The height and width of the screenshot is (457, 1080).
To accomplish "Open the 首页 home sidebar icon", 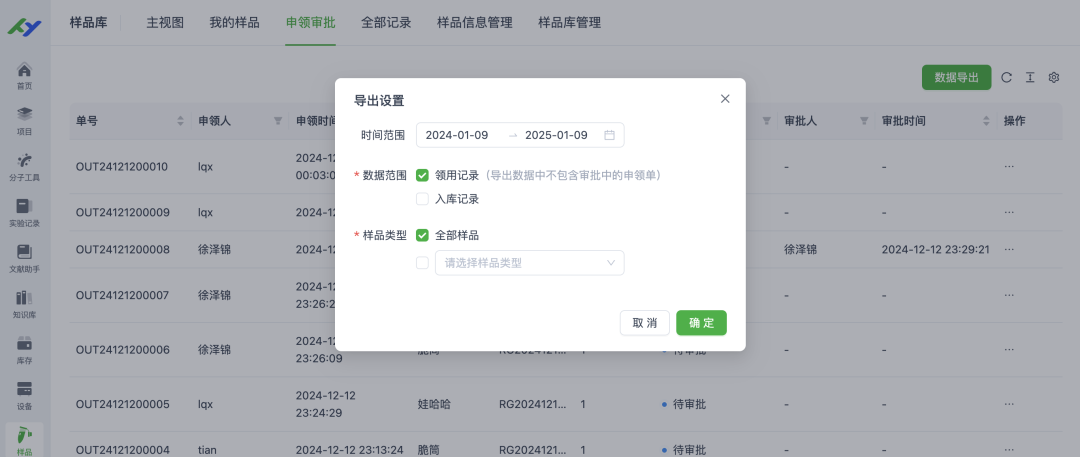I will tap(24, 76).
